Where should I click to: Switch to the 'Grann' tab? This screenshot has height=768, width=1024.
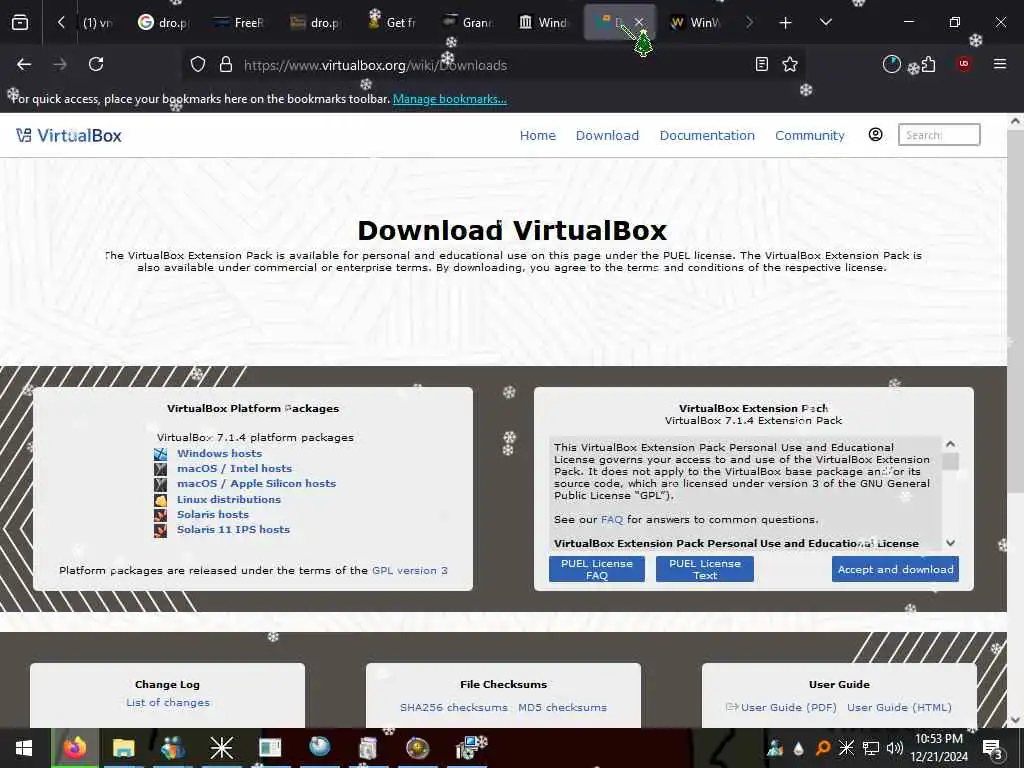pos(468,23)
